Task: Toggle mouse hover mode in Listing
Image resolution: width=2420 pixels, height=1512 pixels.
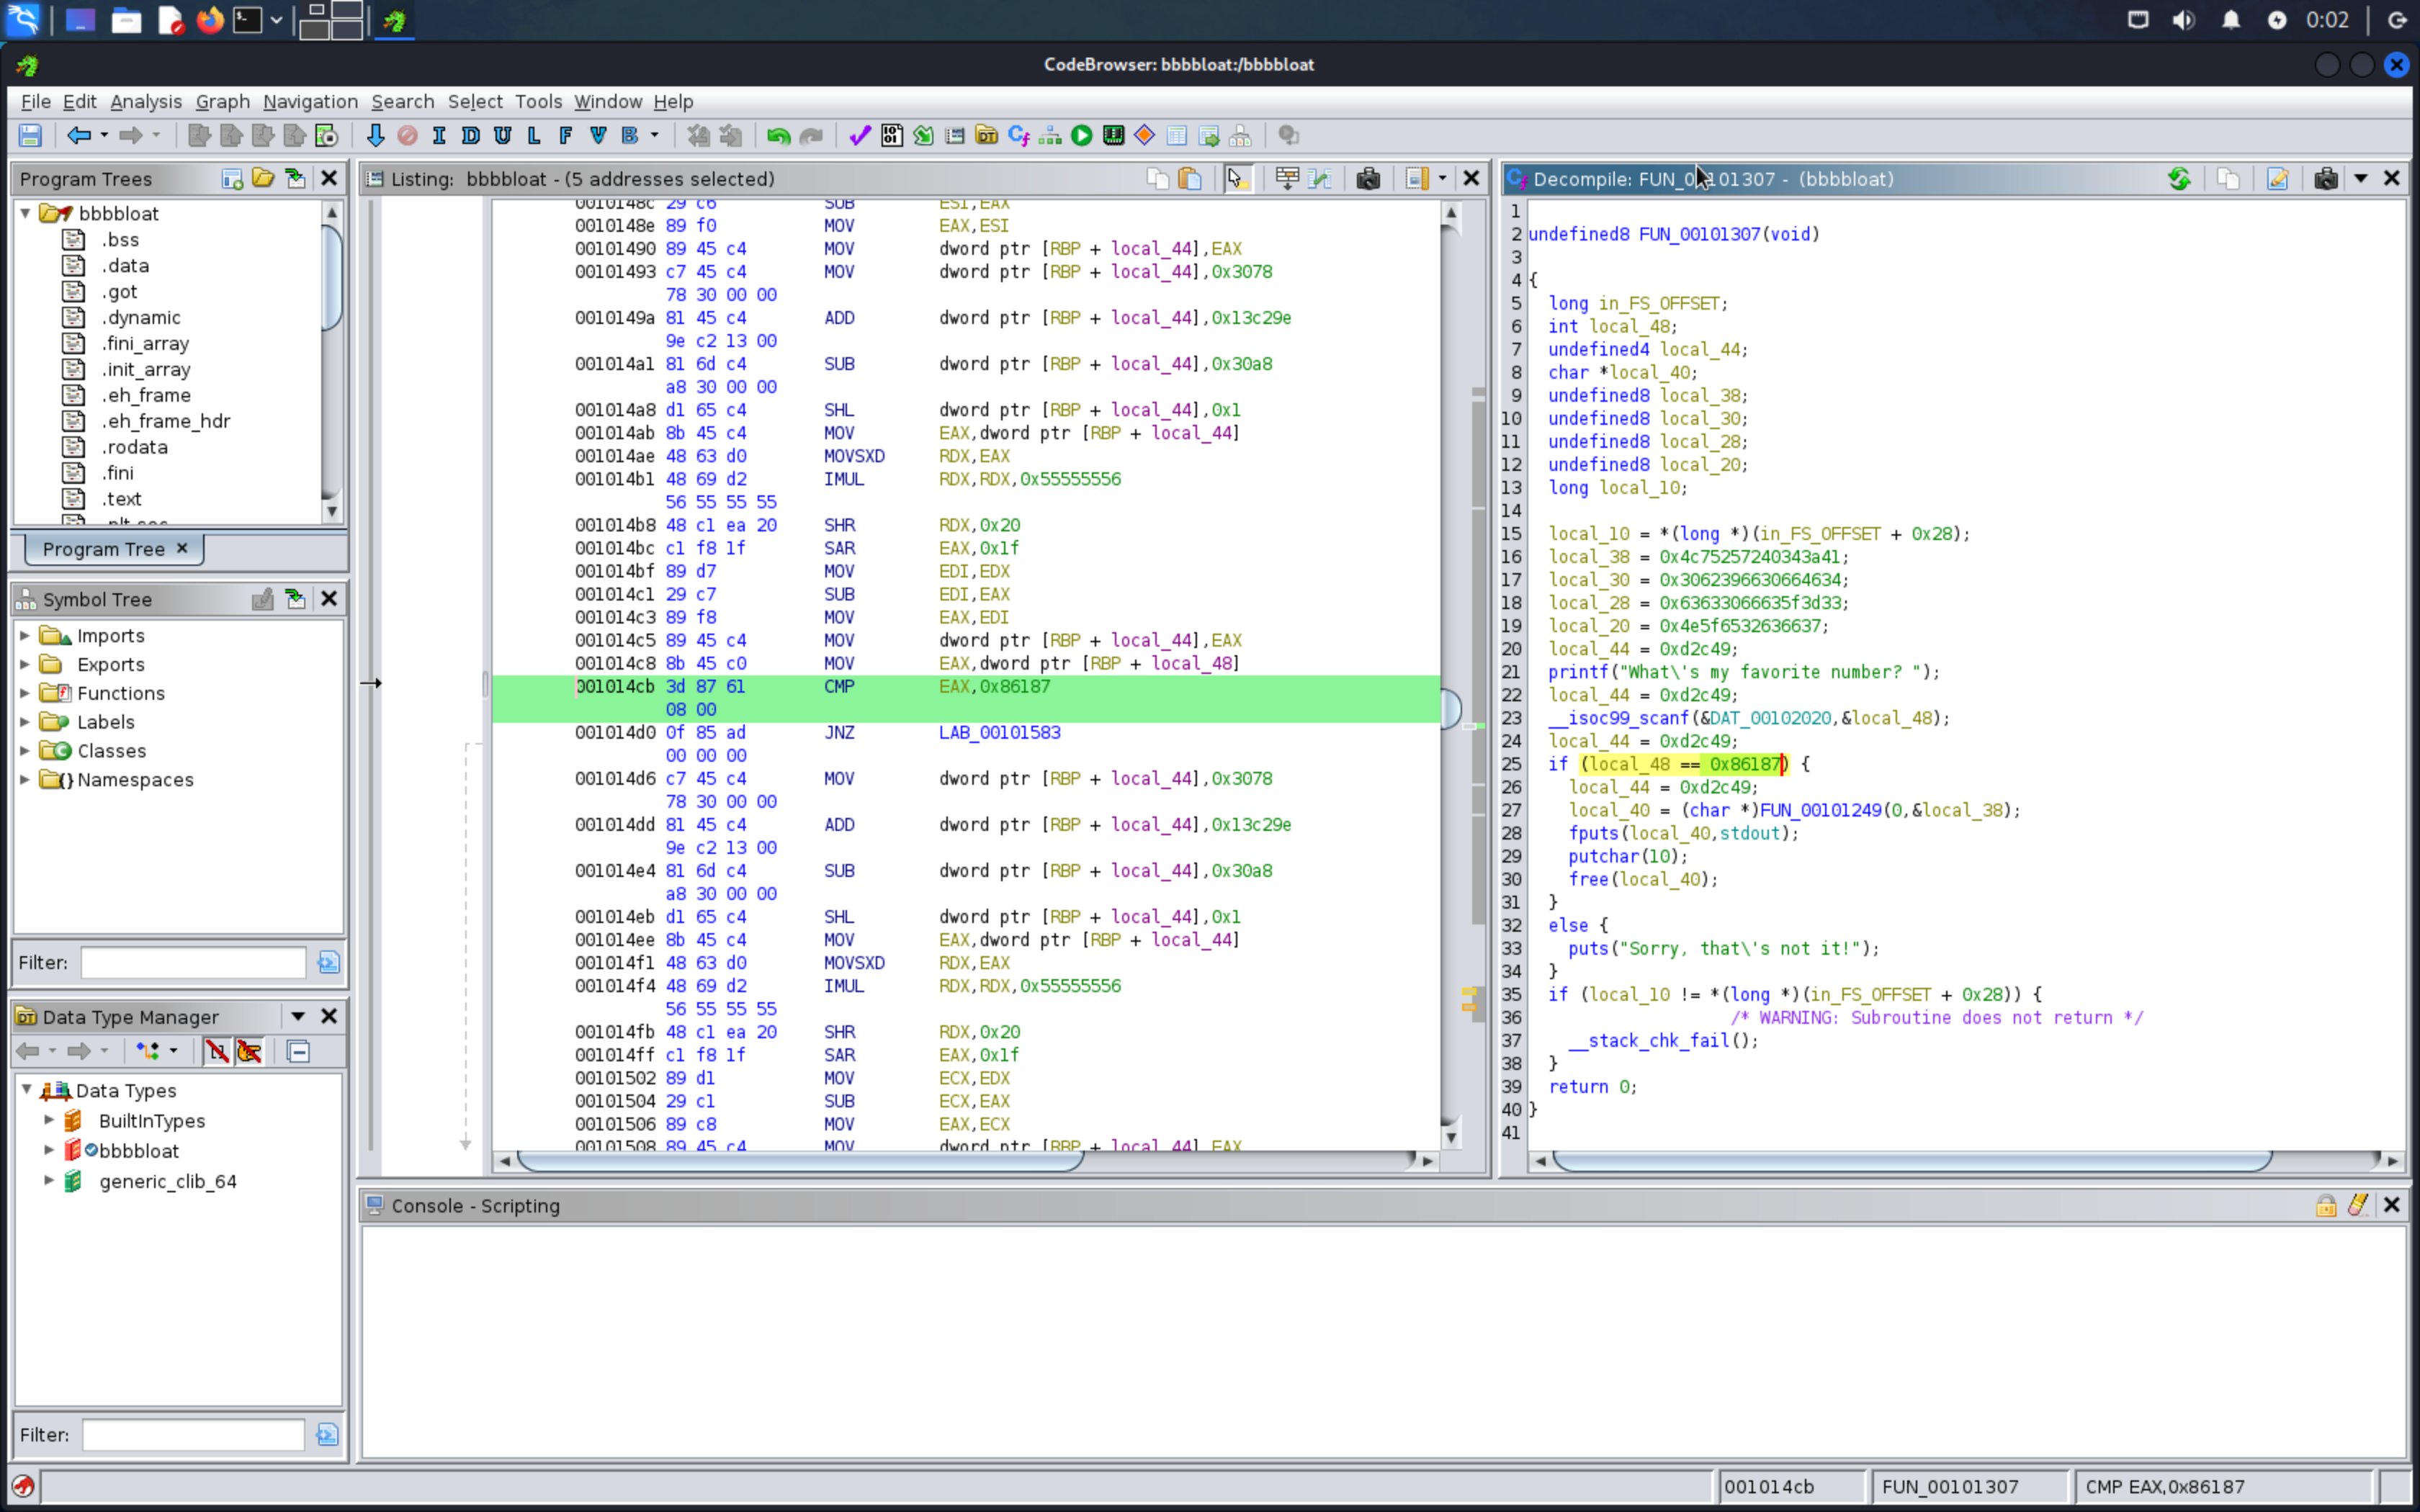Action: pyautogui.click(x=1237, y=179)
